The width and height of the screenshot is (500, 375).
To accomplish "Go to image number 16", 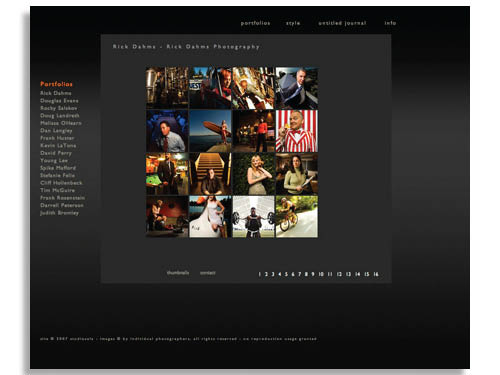I will click(x=376, y=274).
